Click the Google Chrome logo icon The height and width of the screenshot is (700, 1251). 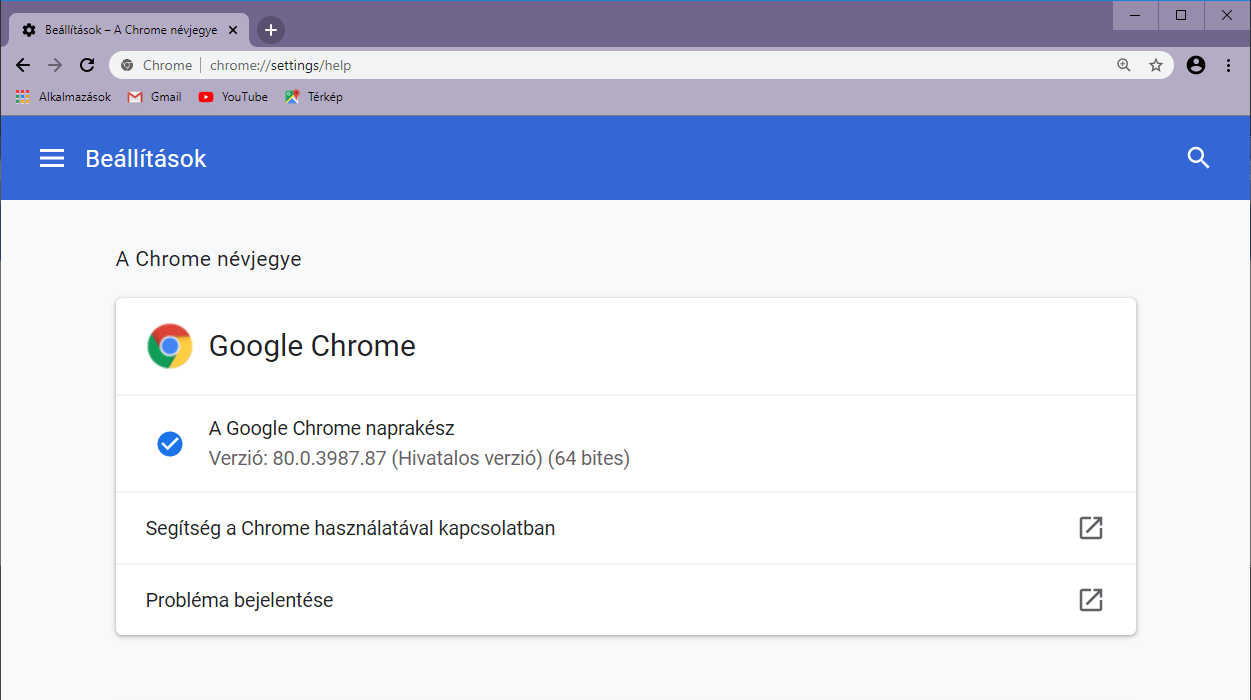pyautogui.click(x=170, y=346)
